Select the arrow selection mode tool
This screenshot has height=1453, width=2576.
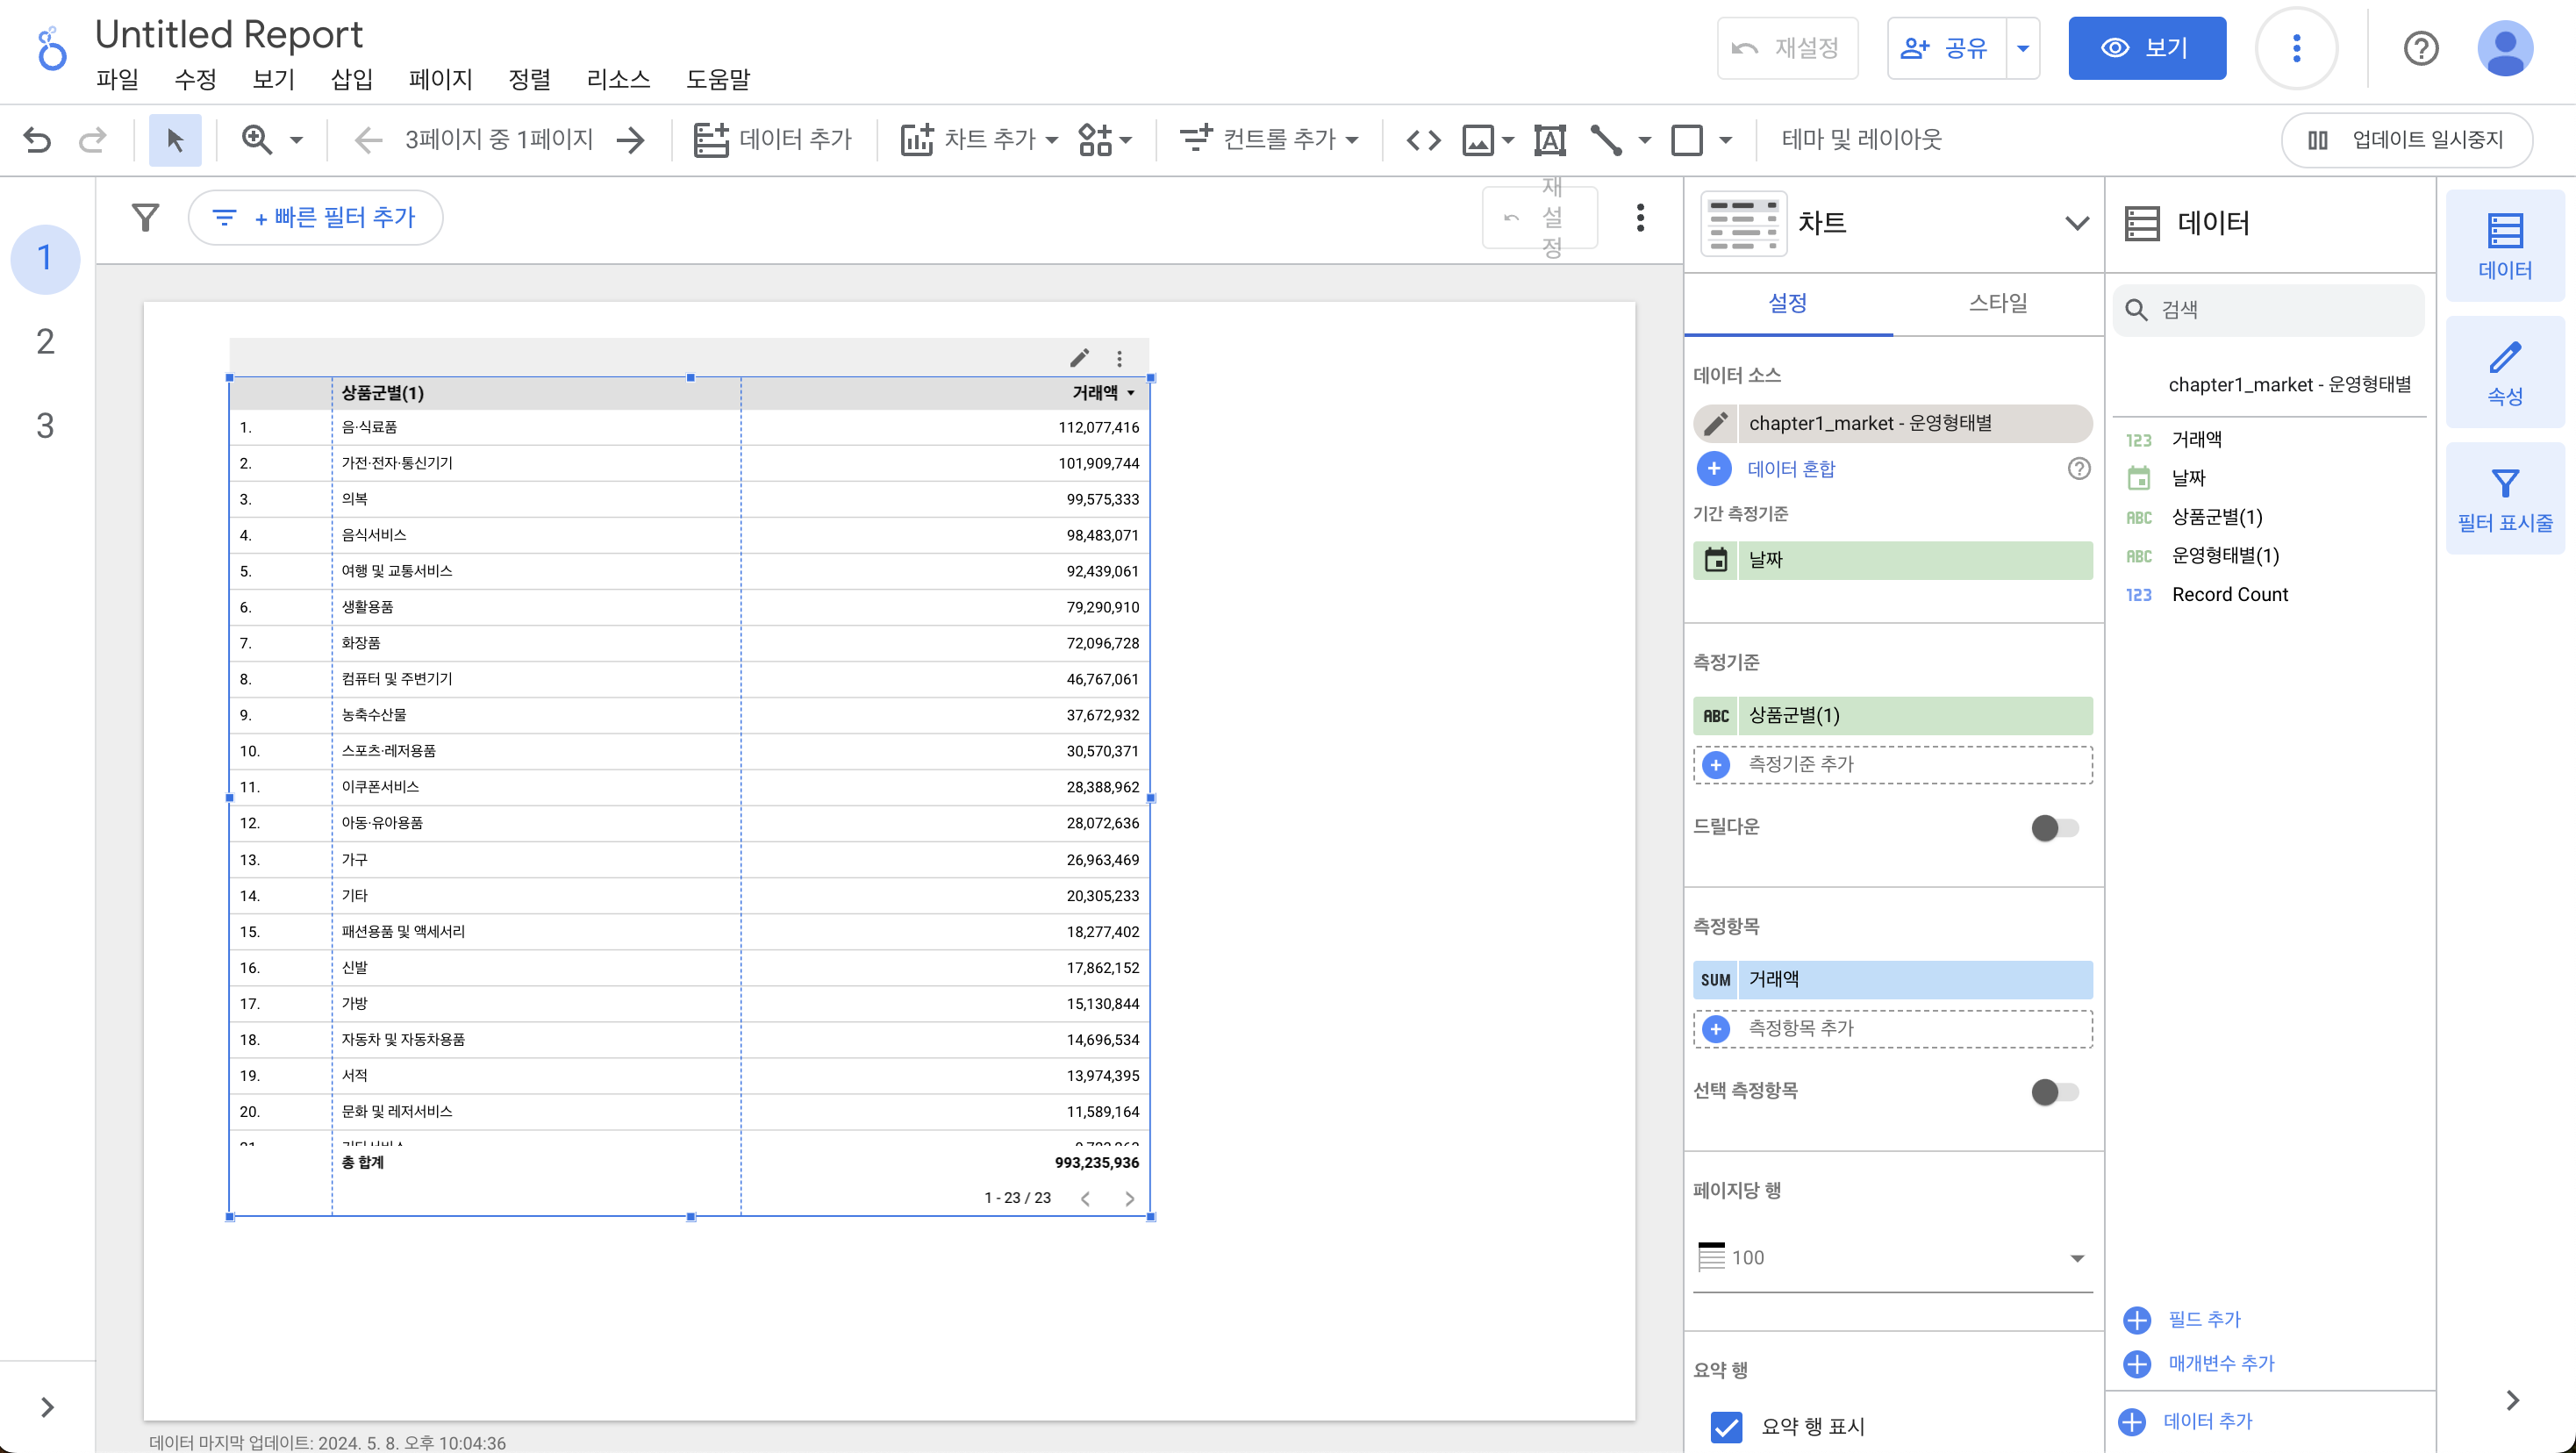pyautogui.click(x=175, y=140)
